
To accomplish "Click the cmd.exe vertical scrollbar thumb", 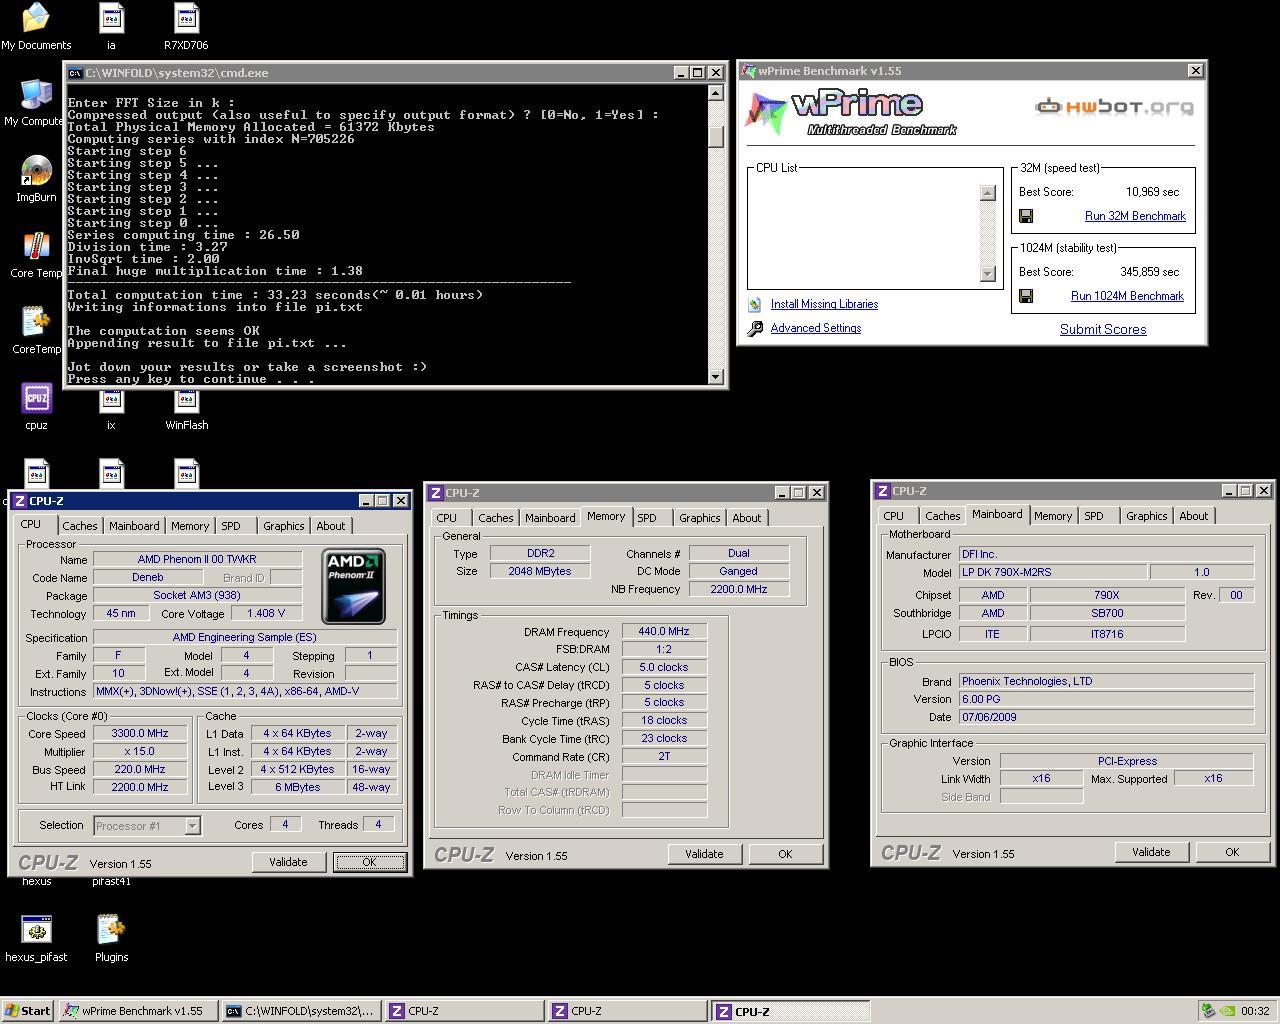I will (716, 137).
